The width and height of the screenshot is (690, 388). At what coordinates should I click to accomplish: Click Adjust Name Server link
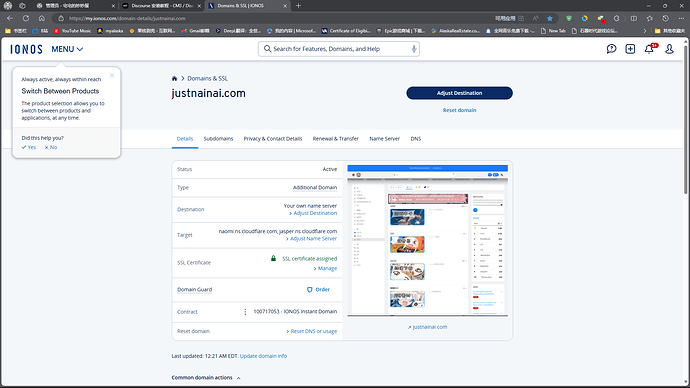coord(311,239)
